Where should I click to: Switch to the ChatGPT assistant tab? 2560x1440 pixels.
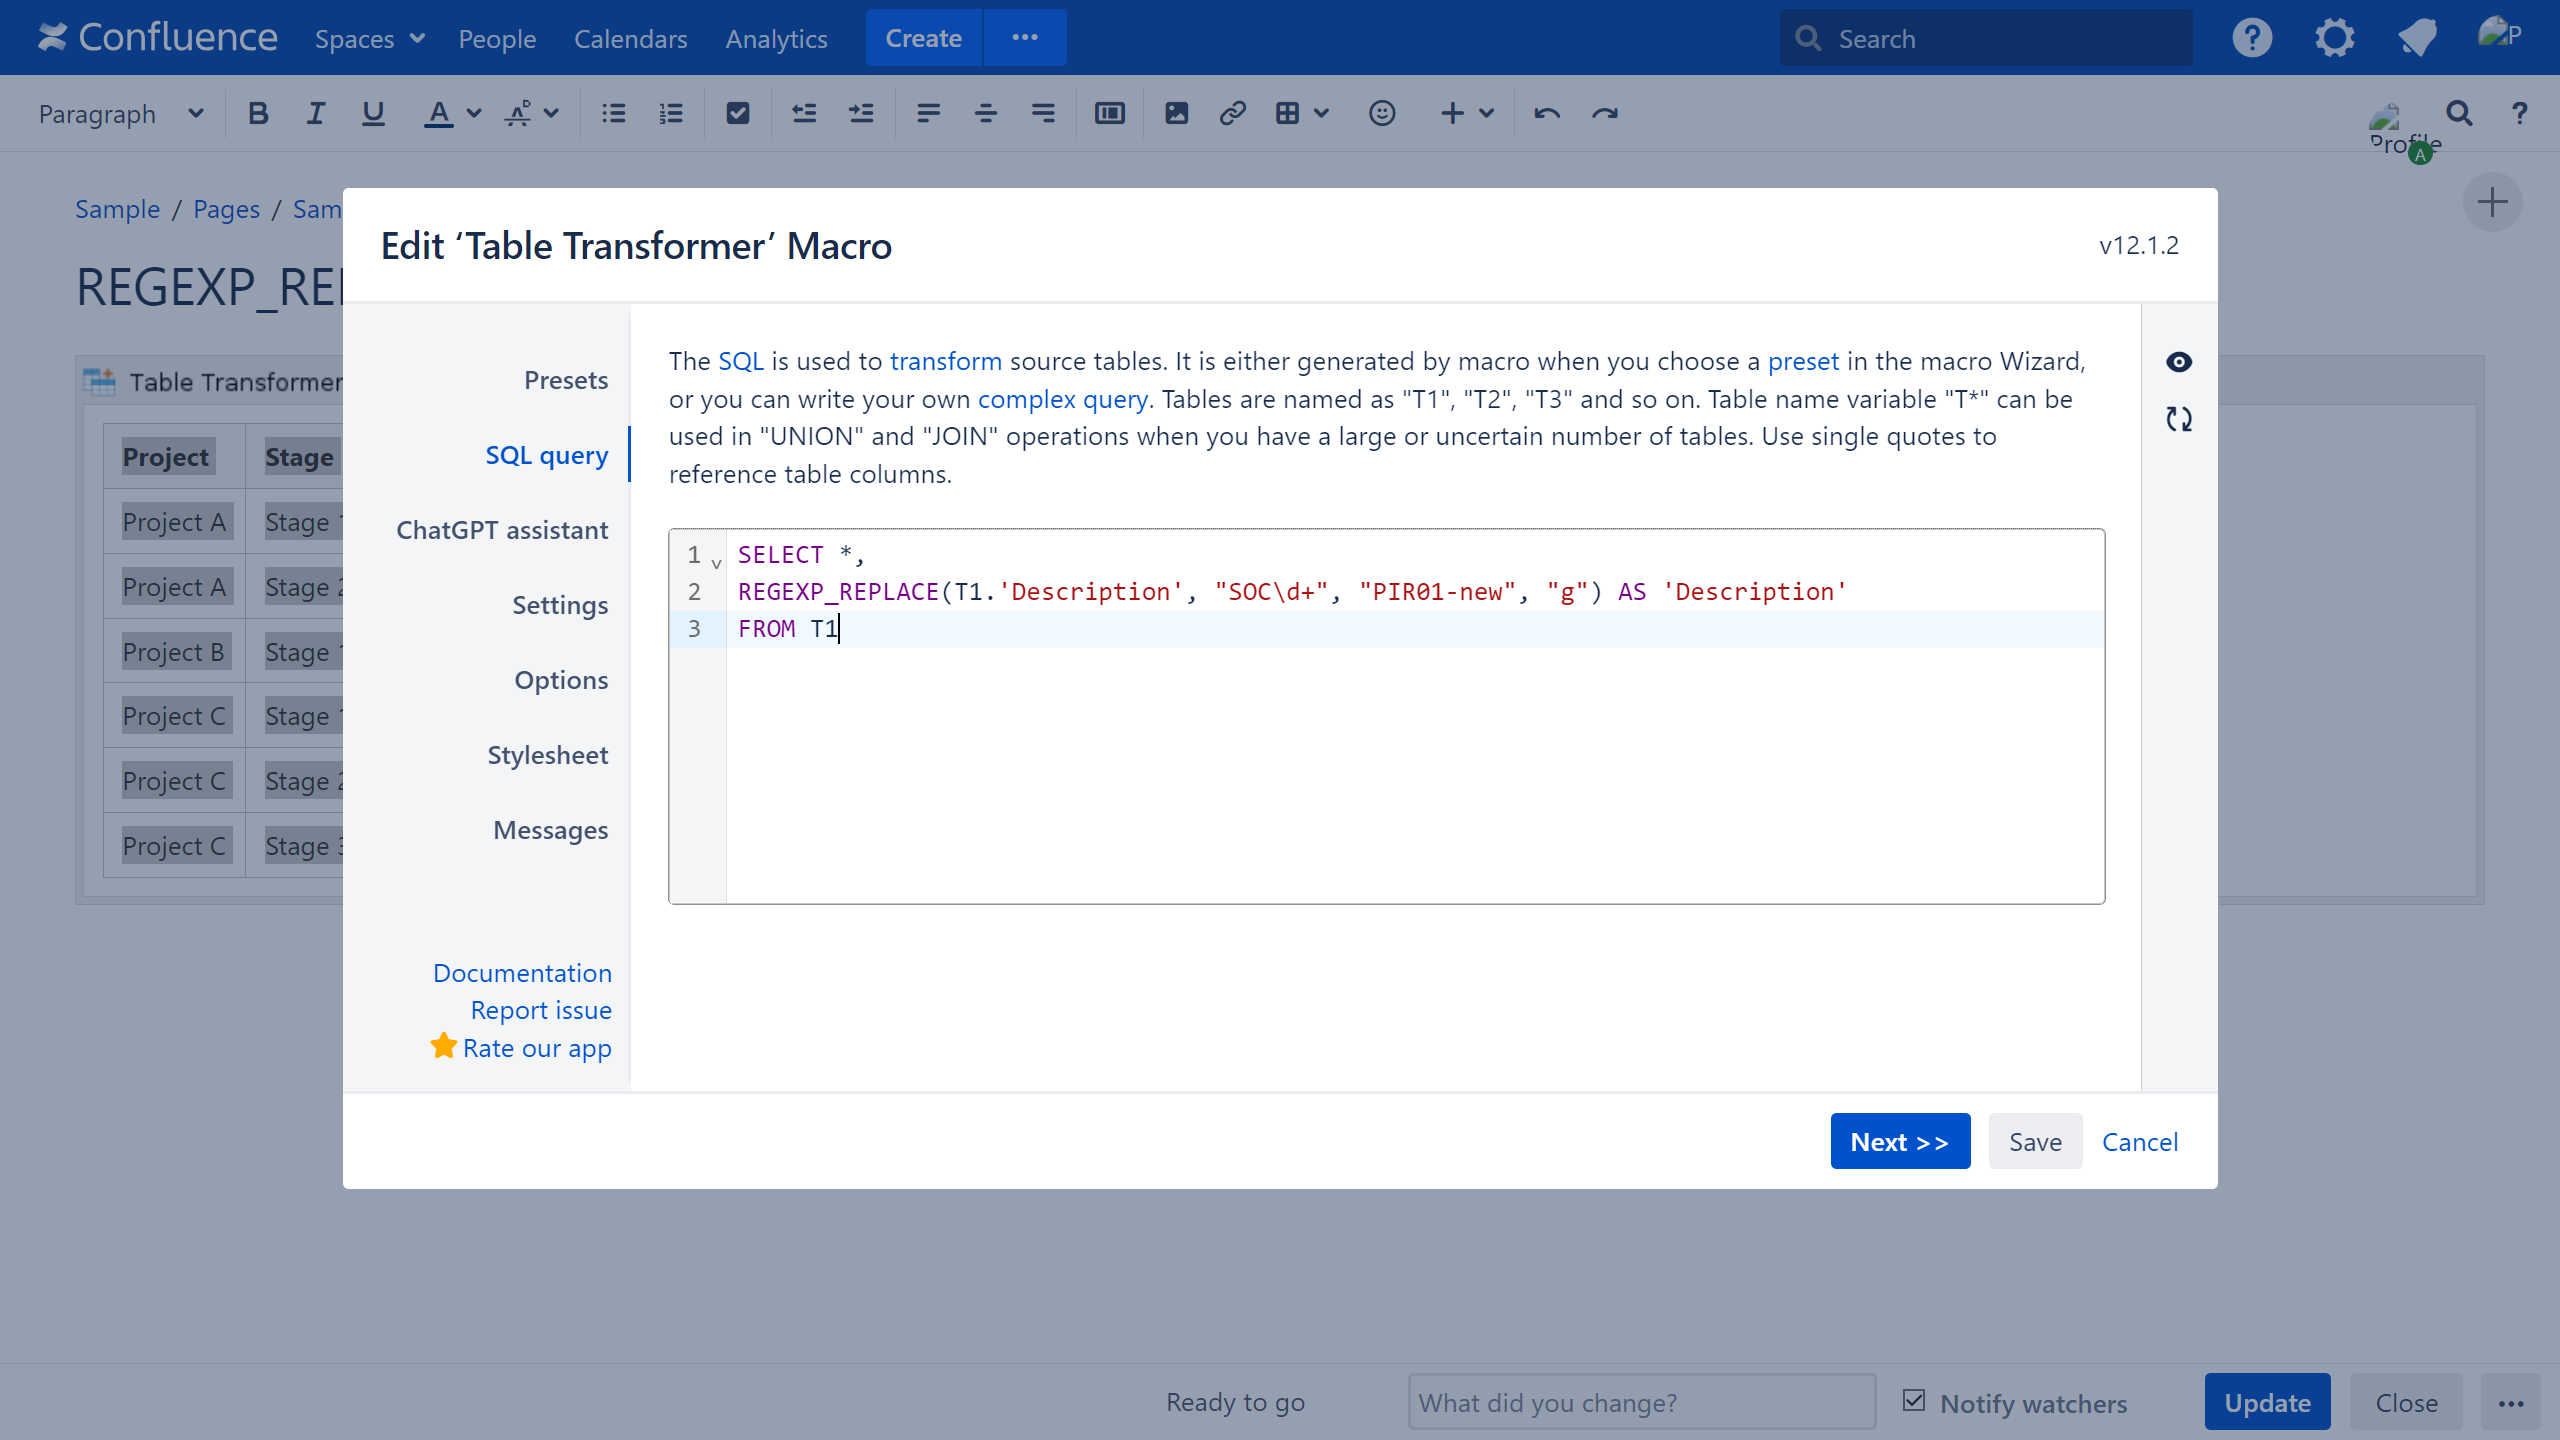(502, 530)
